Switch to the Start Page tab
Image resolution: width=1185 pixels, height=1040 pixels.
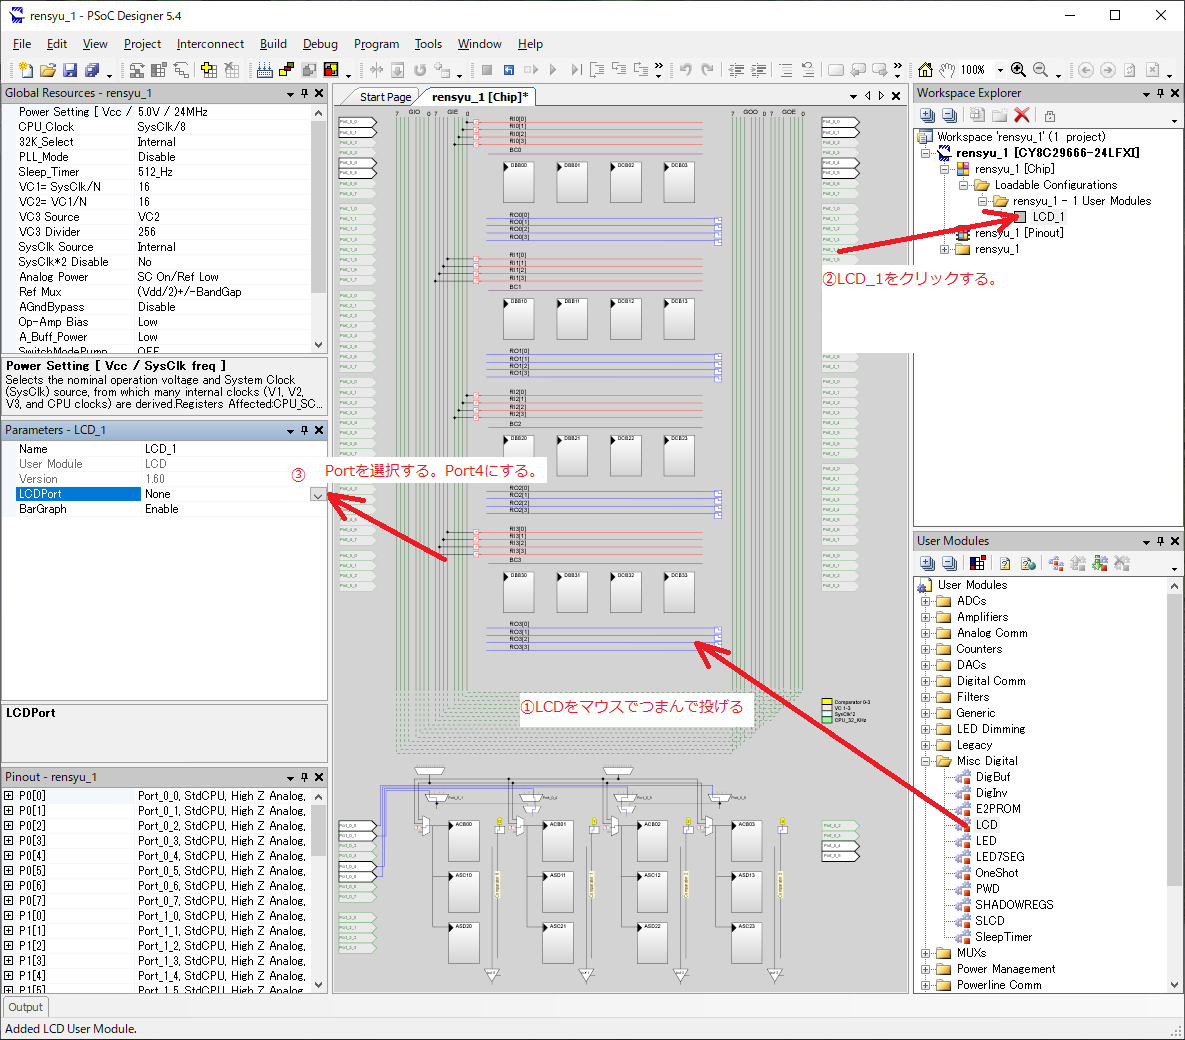coord(385,97)
